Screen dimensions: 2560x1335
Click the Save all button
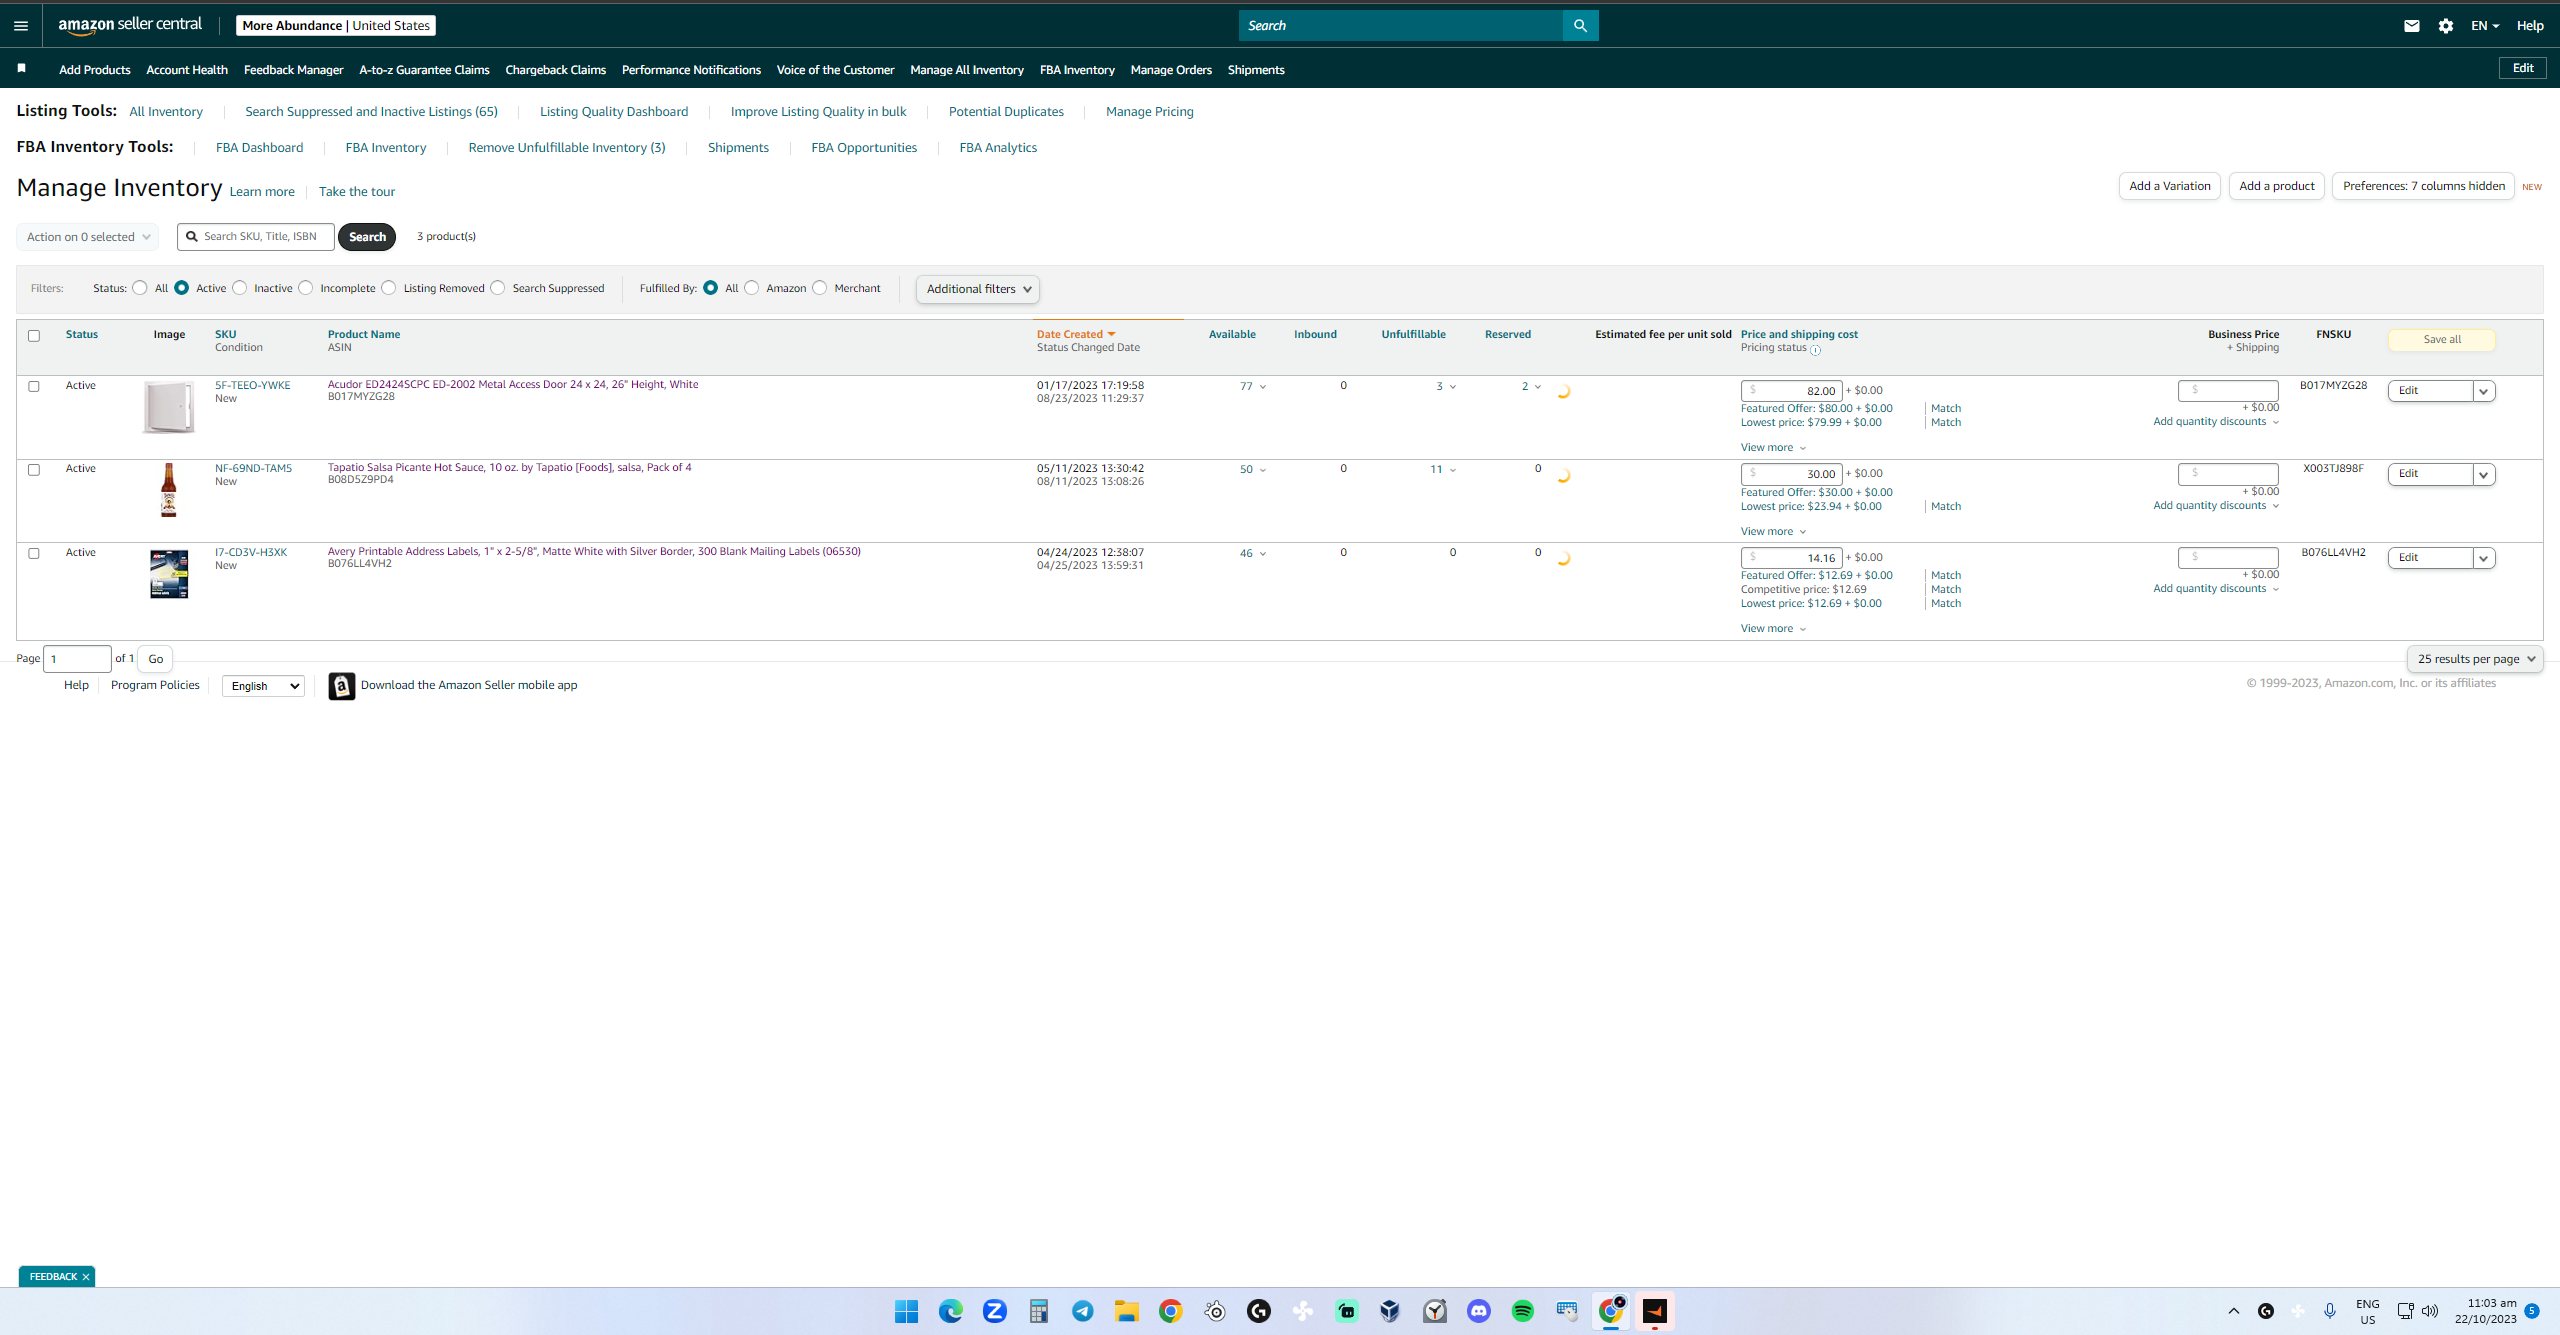[x=2442, y=340]
